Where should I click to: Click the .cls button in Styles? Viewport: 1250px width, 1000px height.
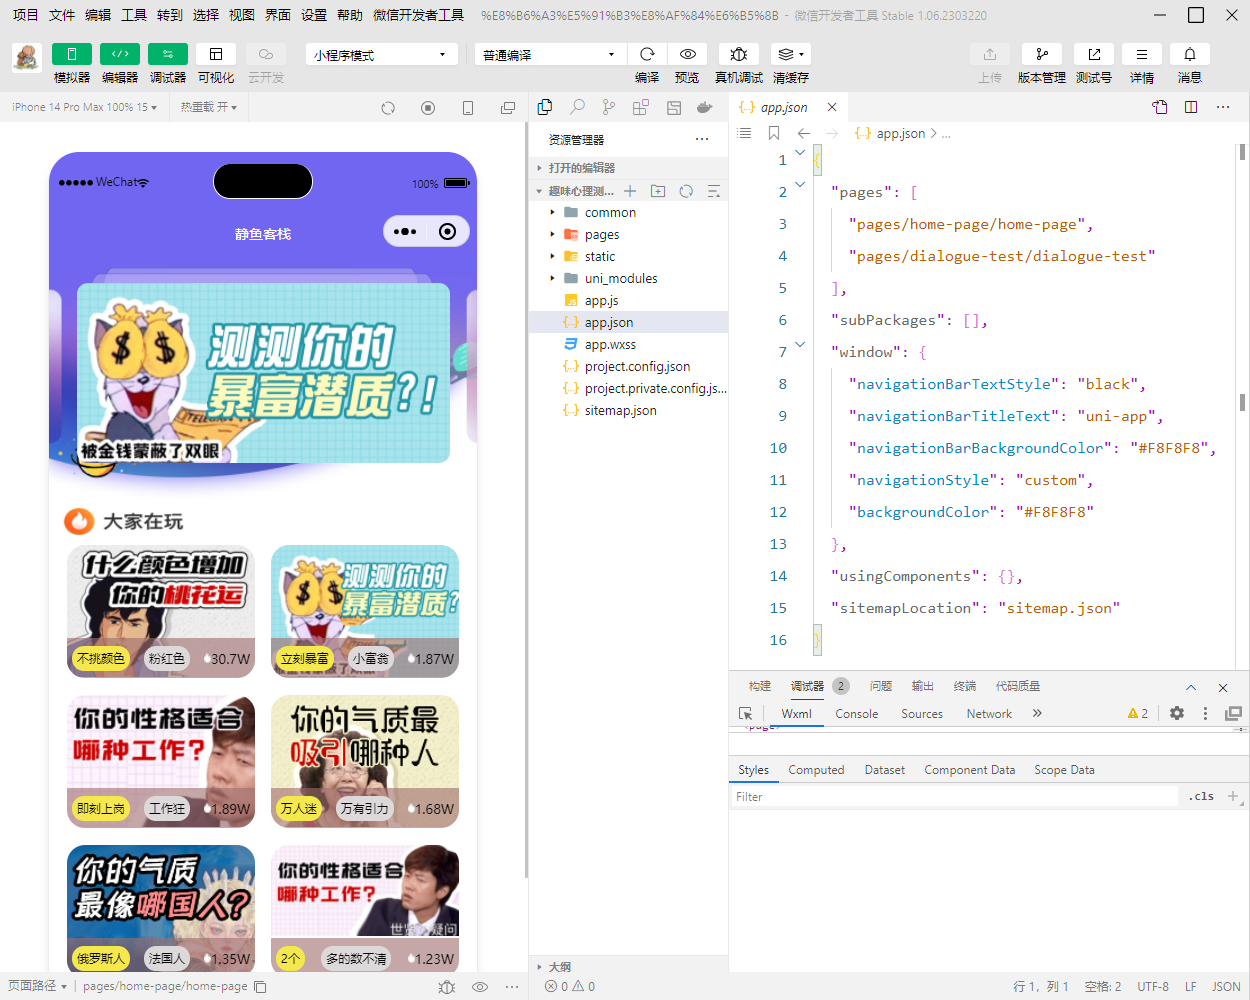[1202, 797]
